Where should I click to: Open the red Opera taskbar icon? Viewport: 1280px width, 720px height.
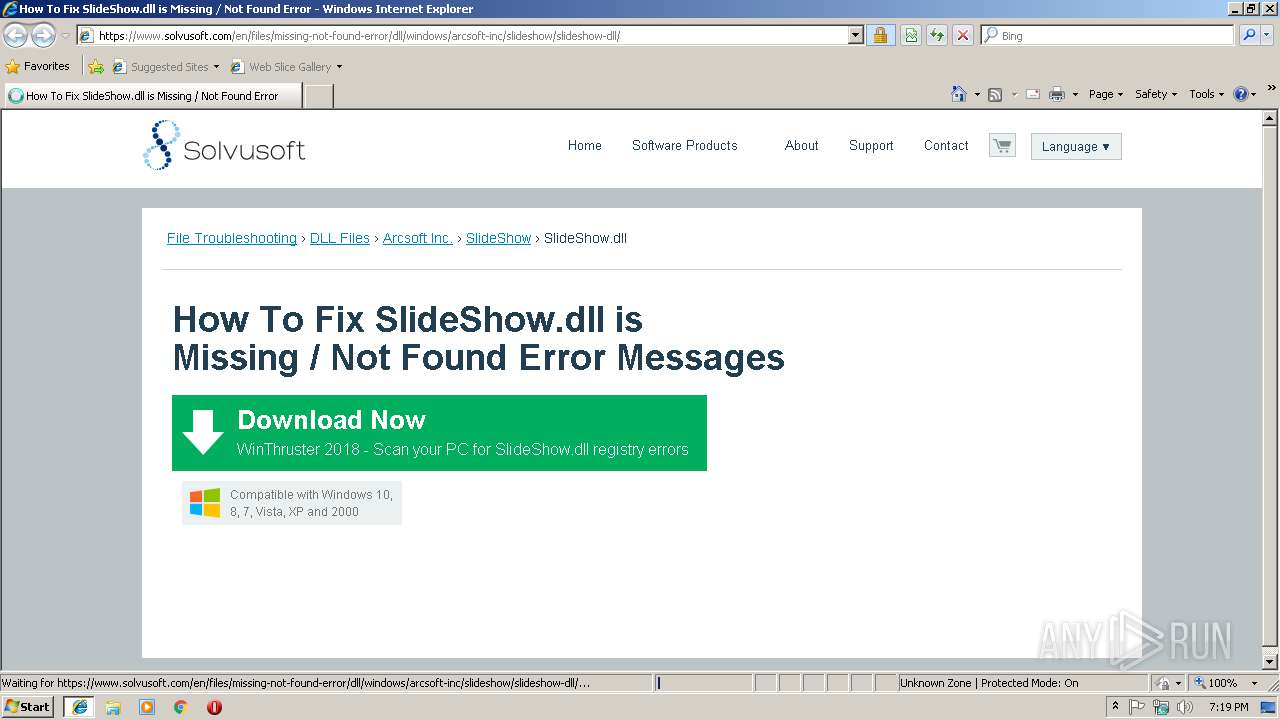coord(214,707)
